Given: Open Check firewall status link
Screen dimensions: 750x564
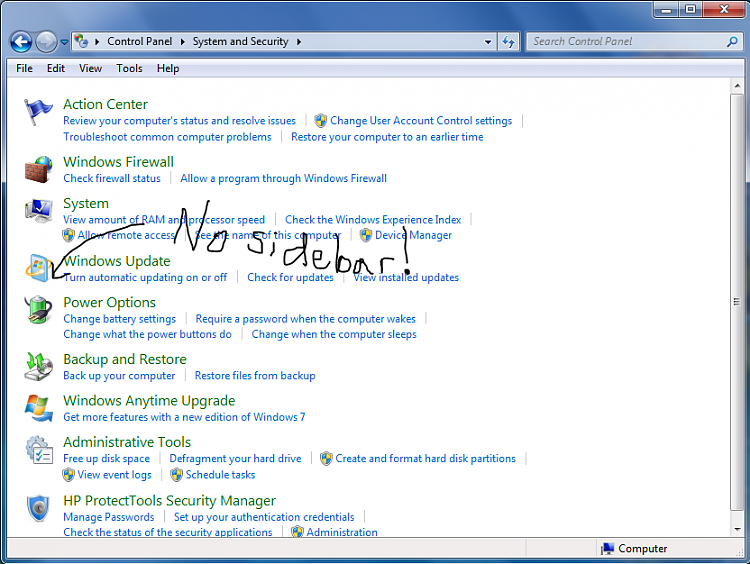Looking at the screenshot, I should coord(112,178).
